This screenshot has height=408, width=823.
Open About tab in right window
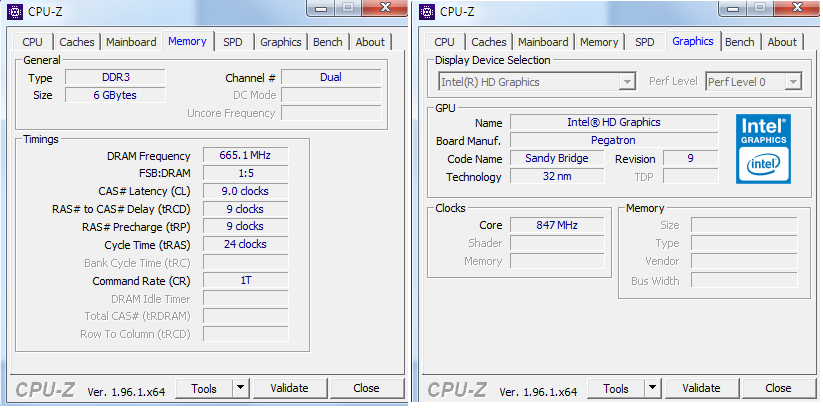point(782,42)
